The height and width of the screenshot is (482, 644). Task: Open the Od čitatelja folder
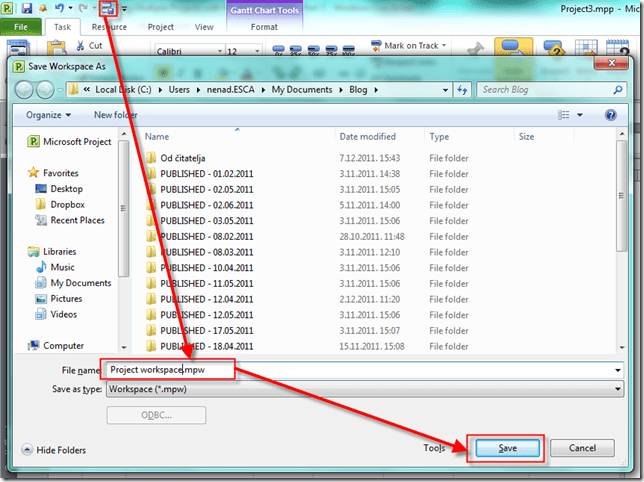pyautogui.click(x=182, y=158)
